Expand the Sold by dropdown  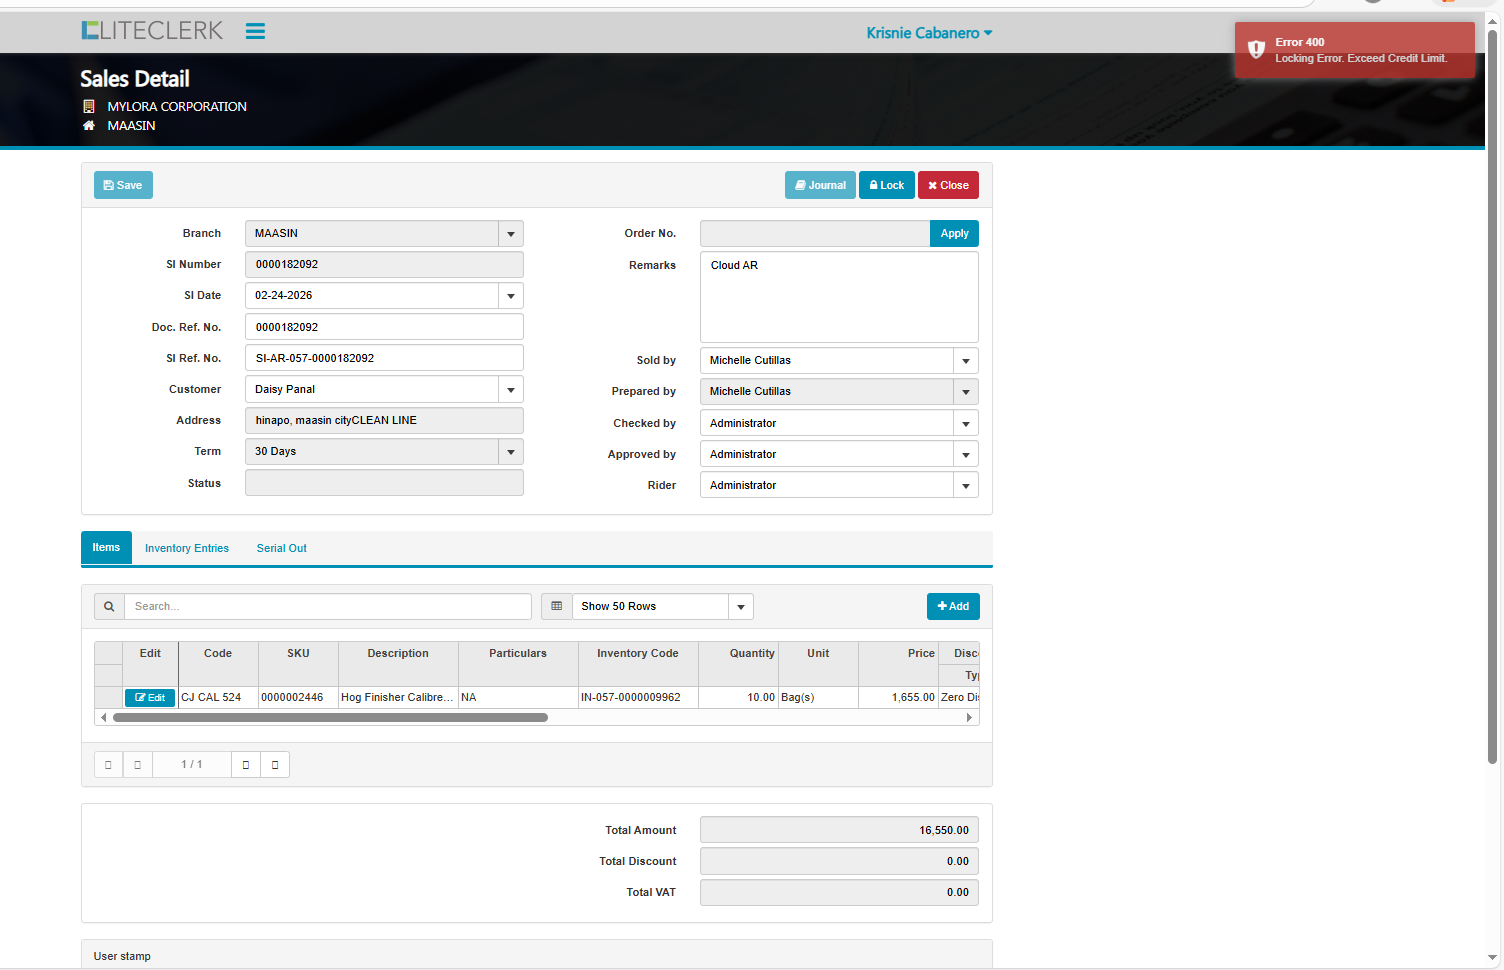[x=965, y=361]
